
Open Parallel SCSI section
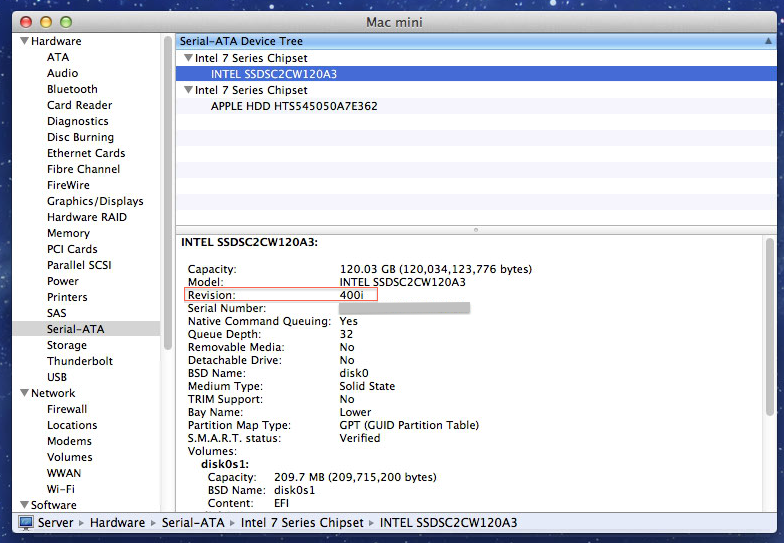(79, 265)
